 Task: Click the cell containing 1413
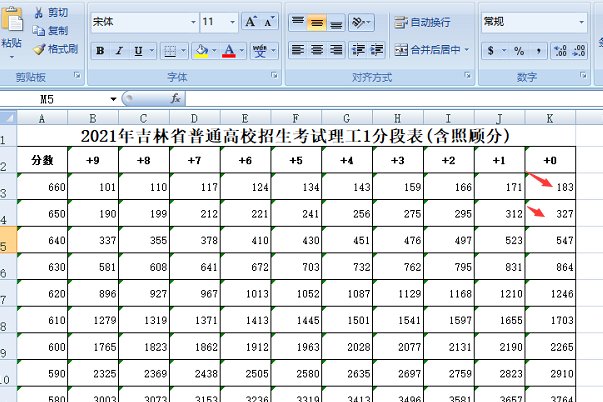pyautogui.click(x=246, y=320)
